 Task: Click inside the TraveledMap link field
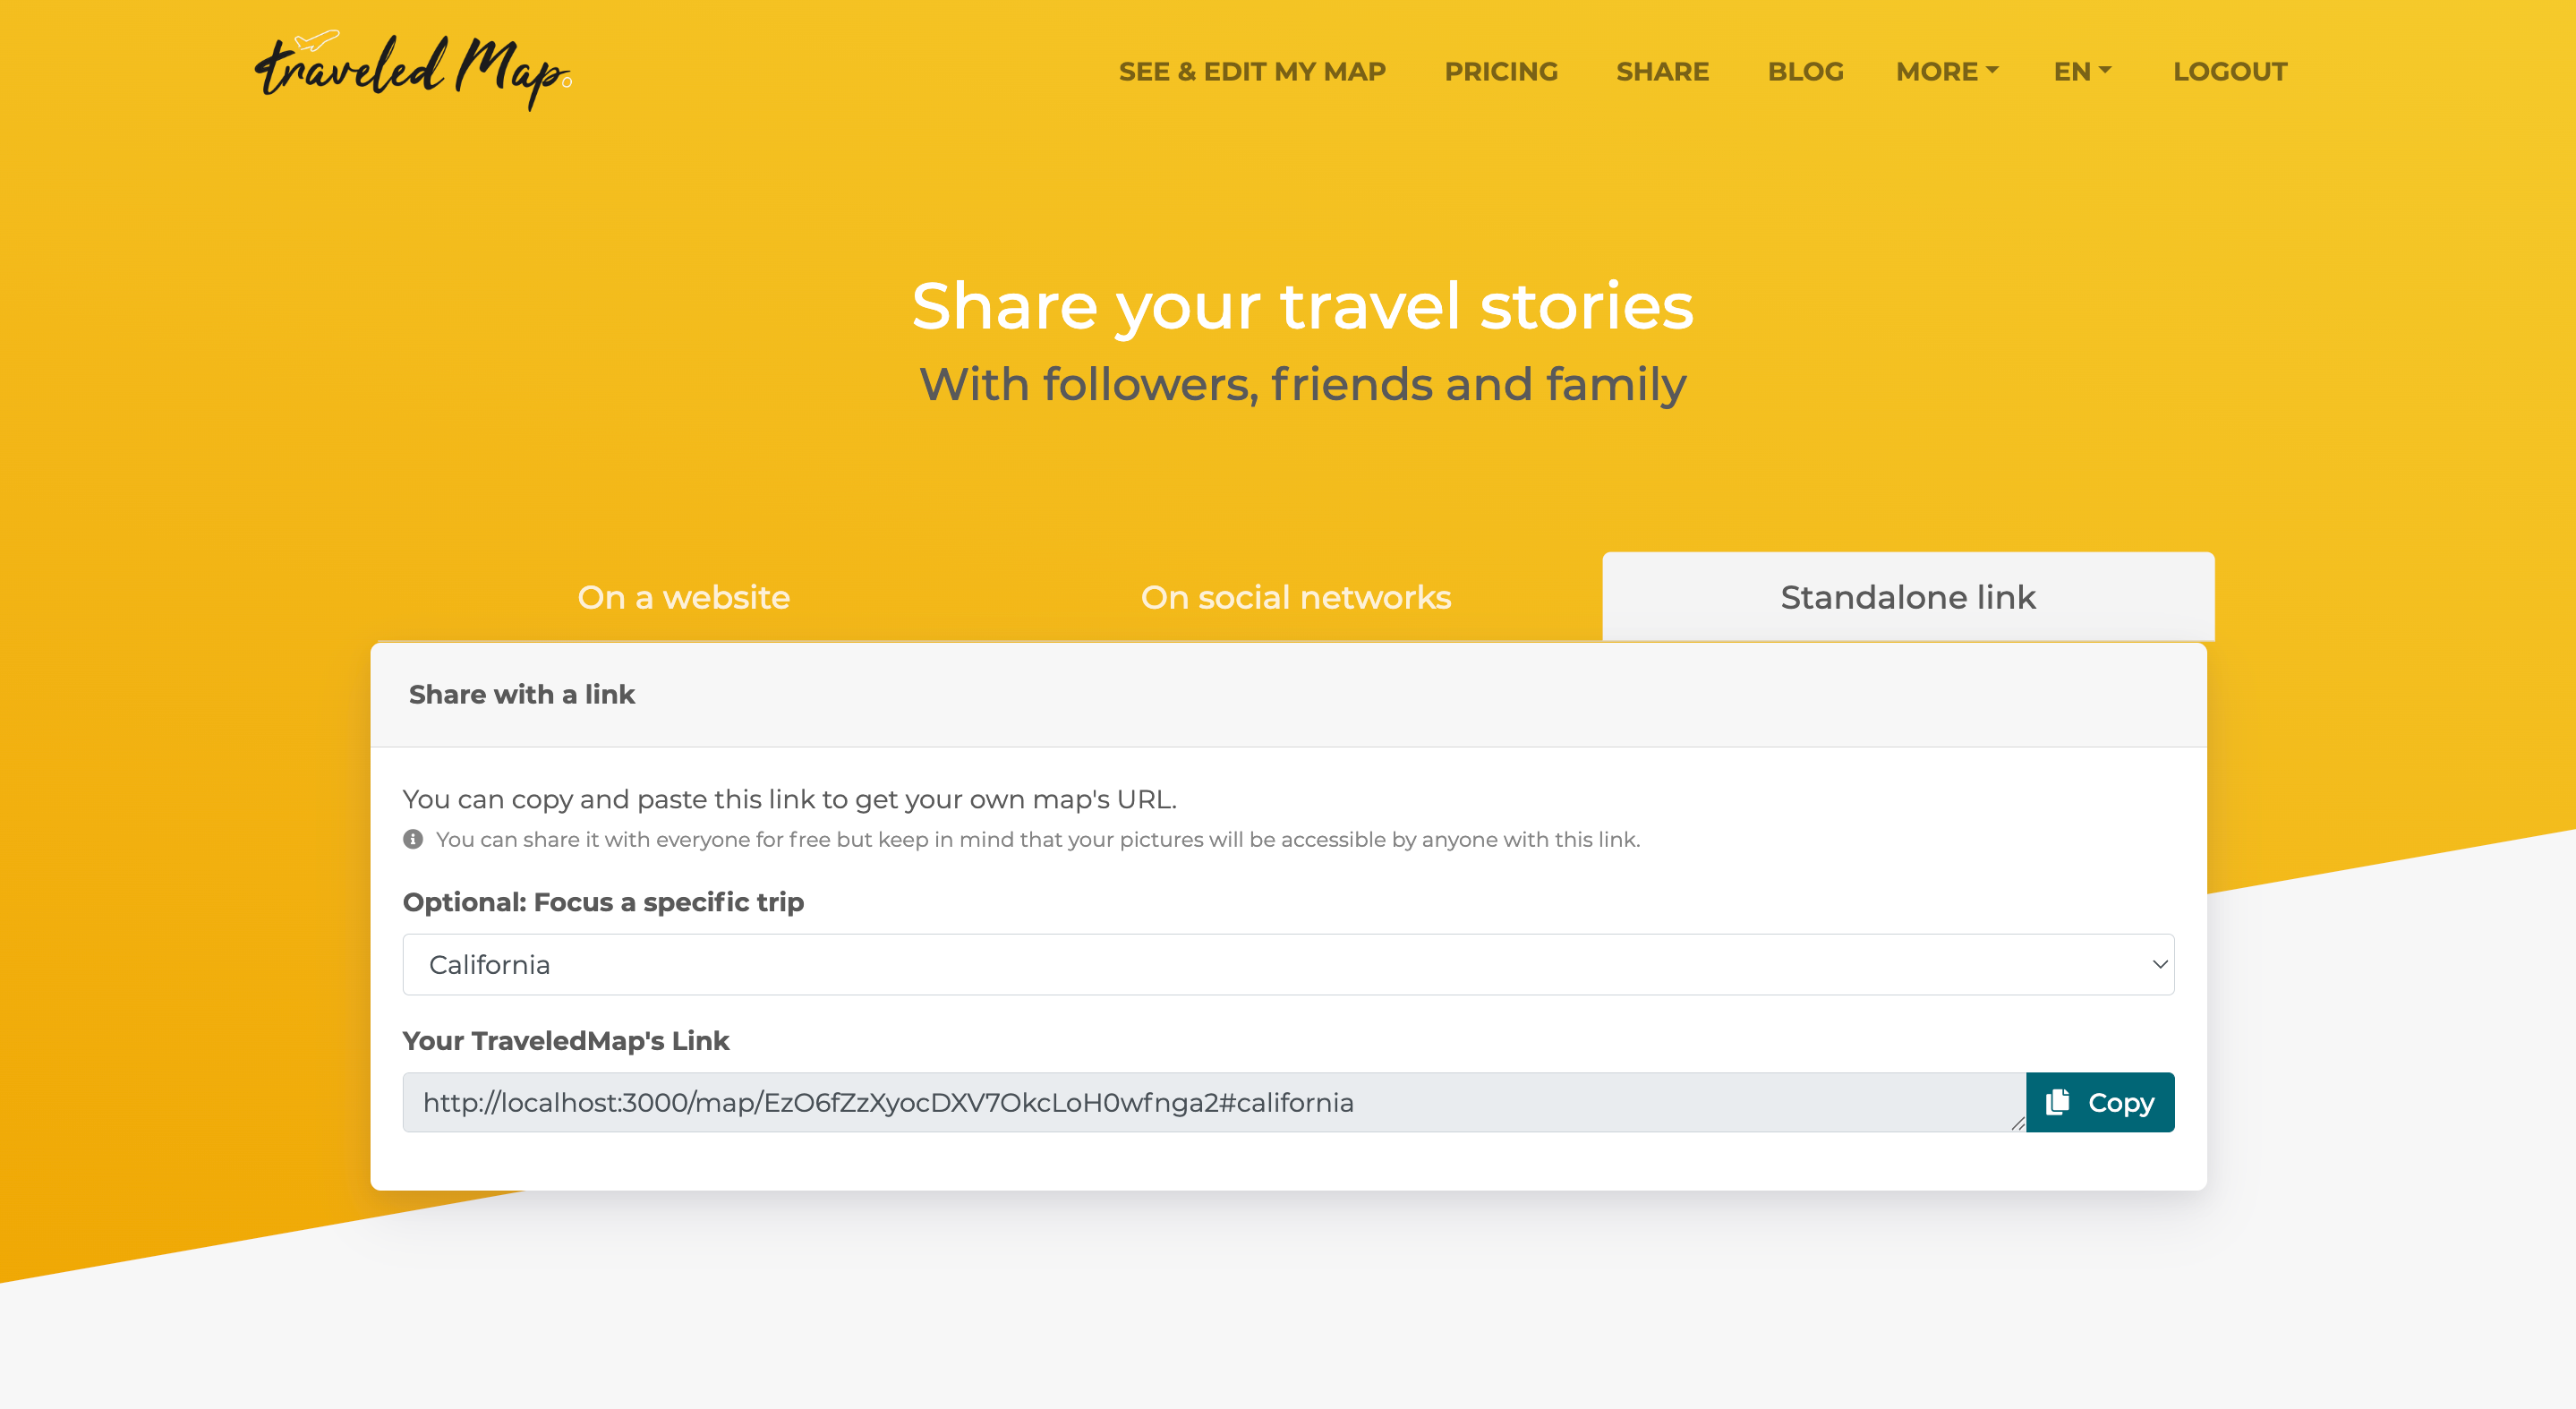(1200, 1102)
